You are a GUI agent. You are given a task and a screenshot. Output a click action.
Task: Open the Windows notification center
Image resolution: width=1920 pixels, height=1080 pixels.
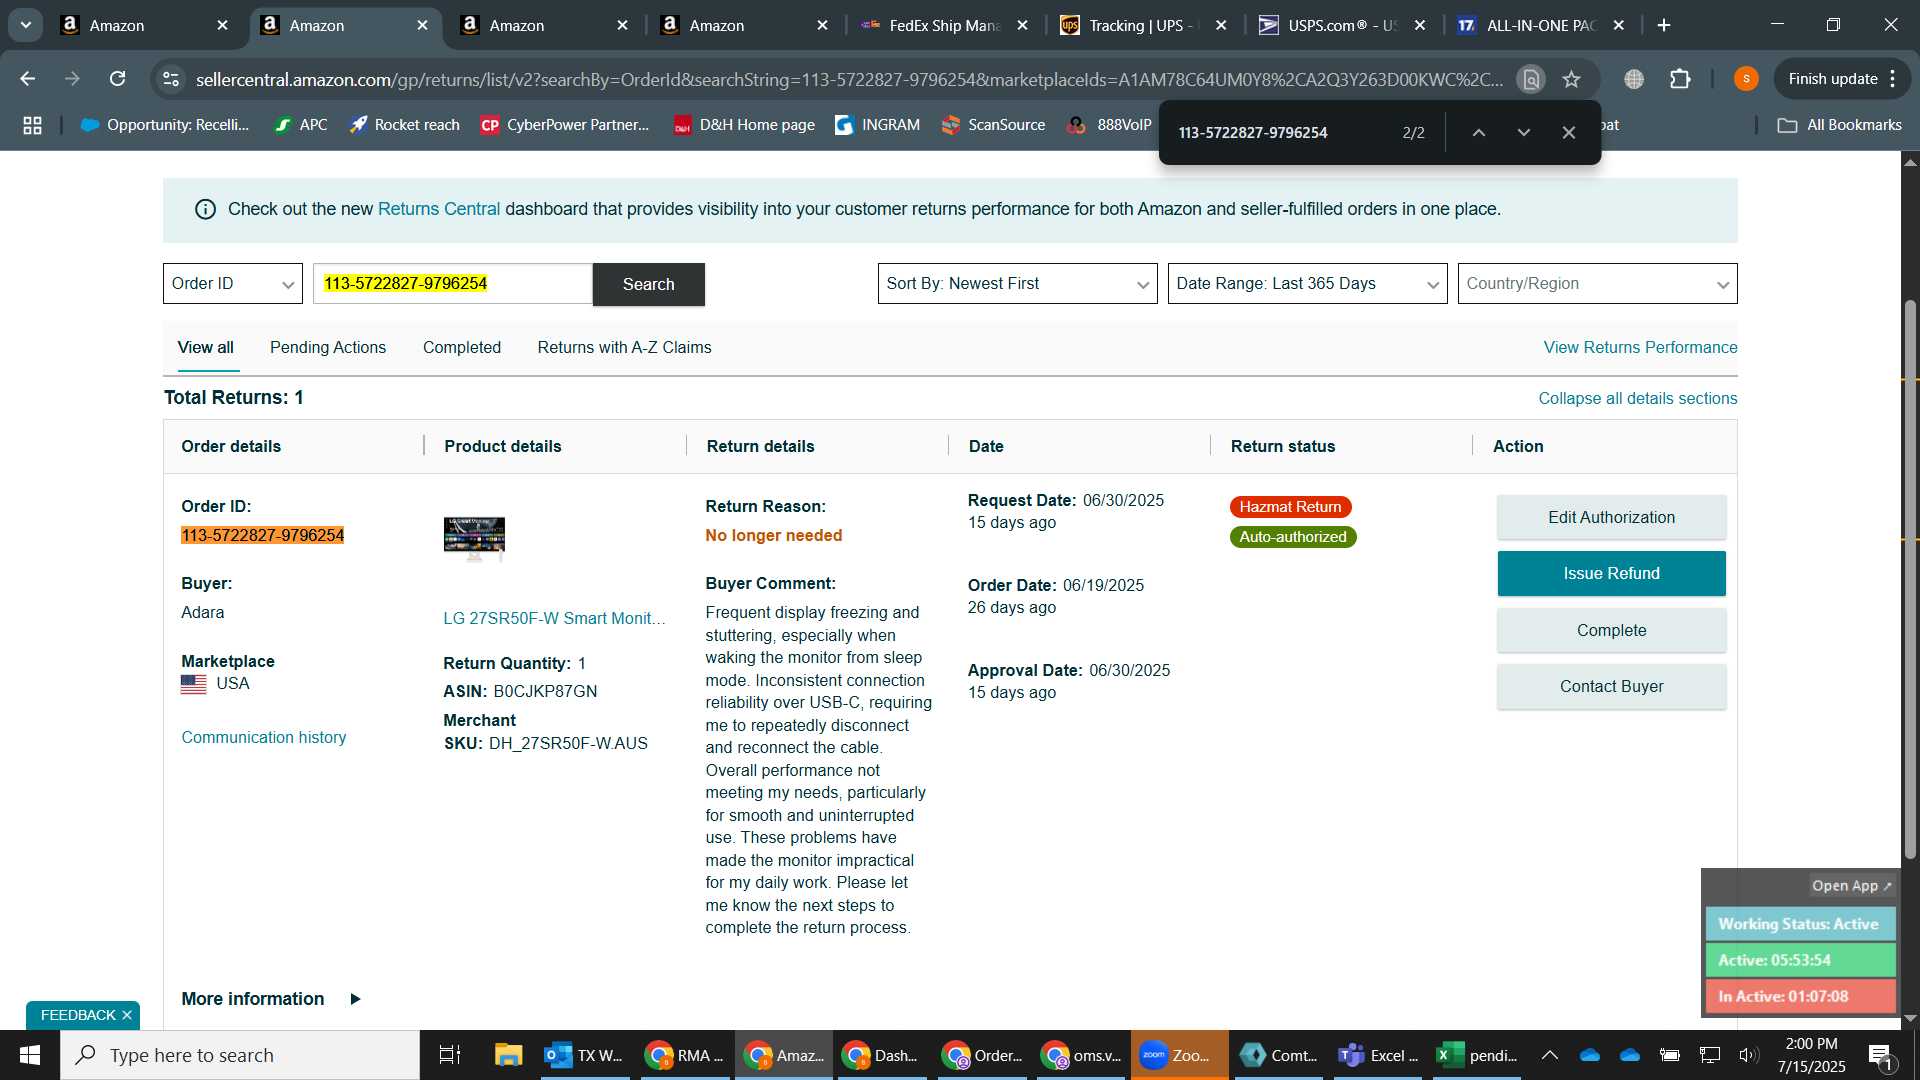point(1880,1055)
